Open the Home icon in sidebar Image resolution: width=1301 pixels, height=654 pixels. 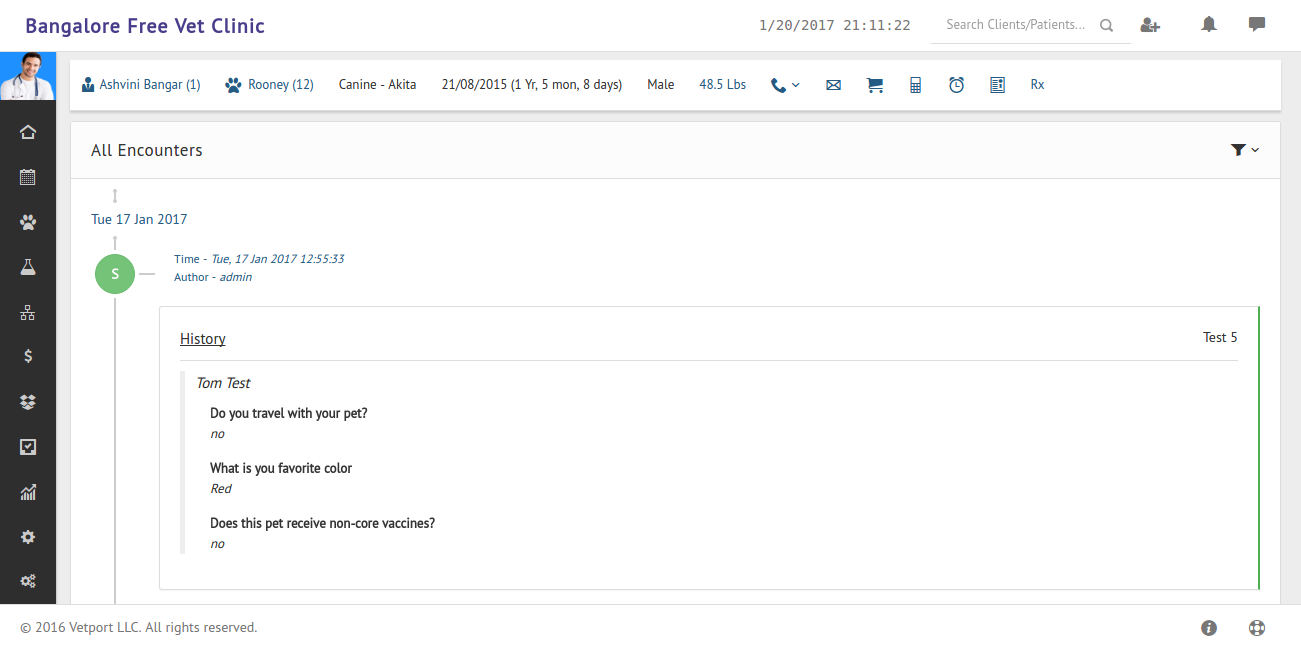pyautogui.click(x=28, y=132)
